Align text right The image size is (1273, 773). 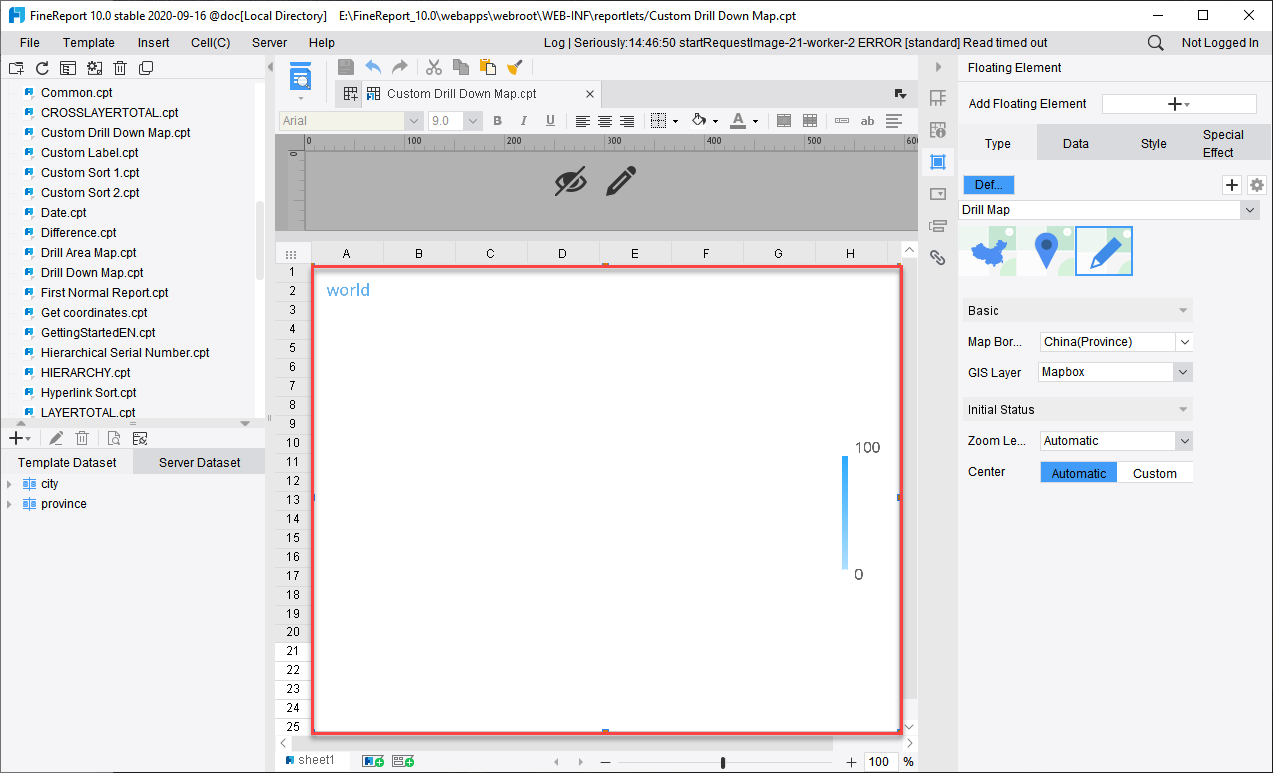coord(627,121)
